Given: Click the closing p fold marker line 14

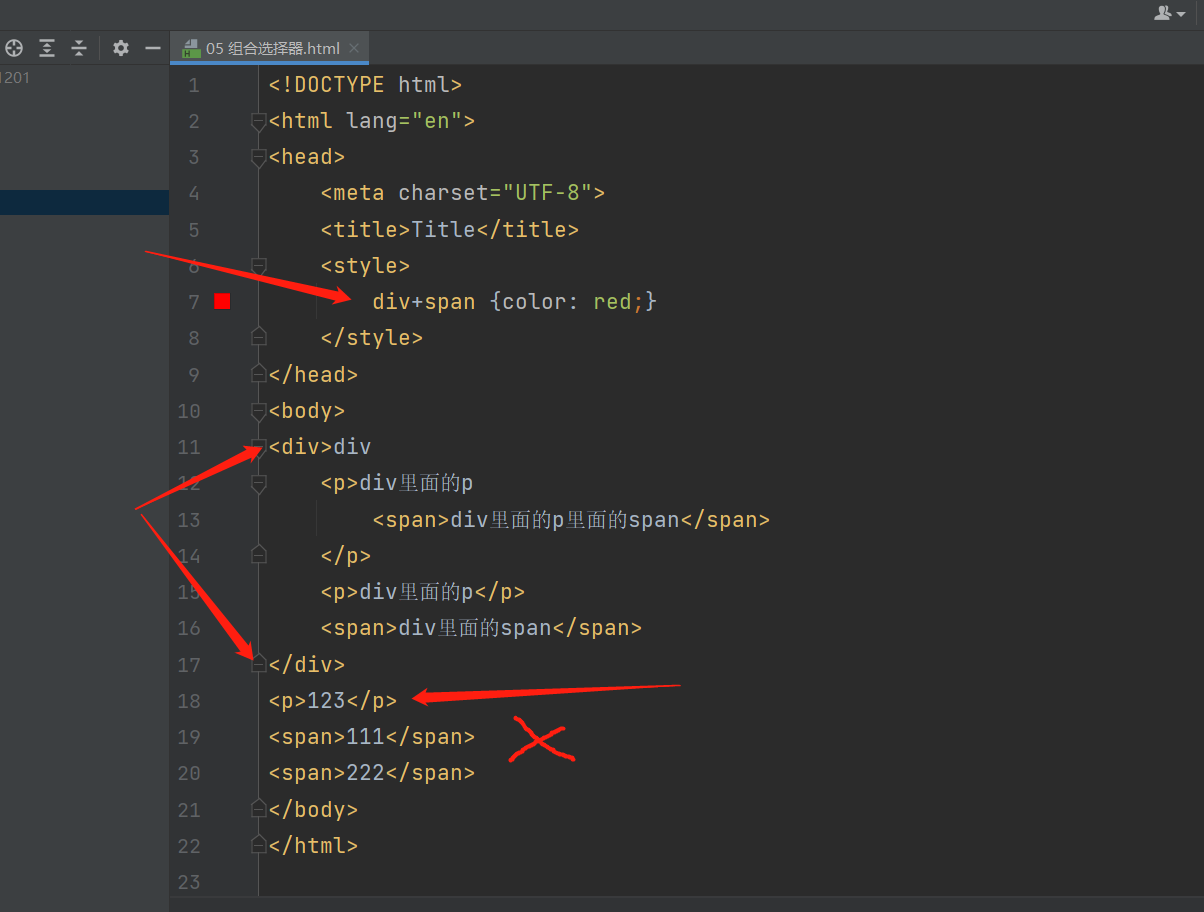Looking at the screenshot, I should click(x=258, y=554).
